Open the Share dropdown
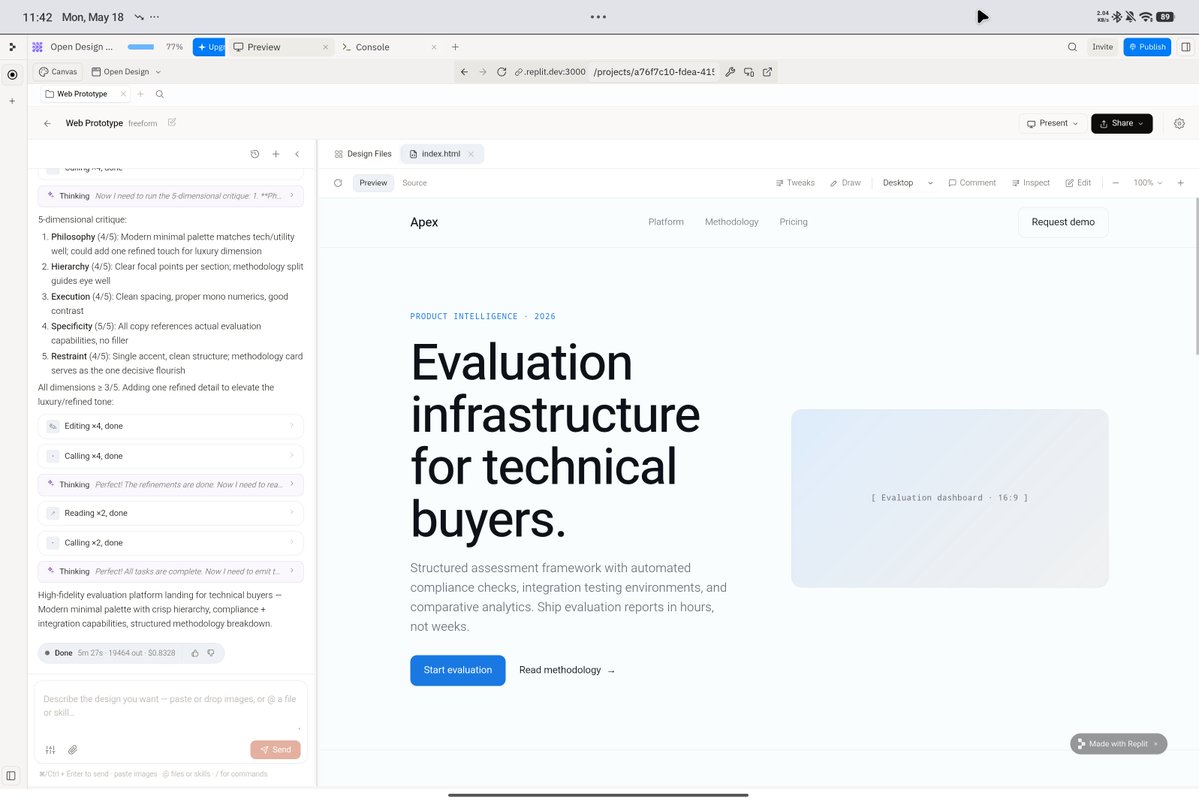The height and width of the screenshot is (802, 1199). [1122, 123]
